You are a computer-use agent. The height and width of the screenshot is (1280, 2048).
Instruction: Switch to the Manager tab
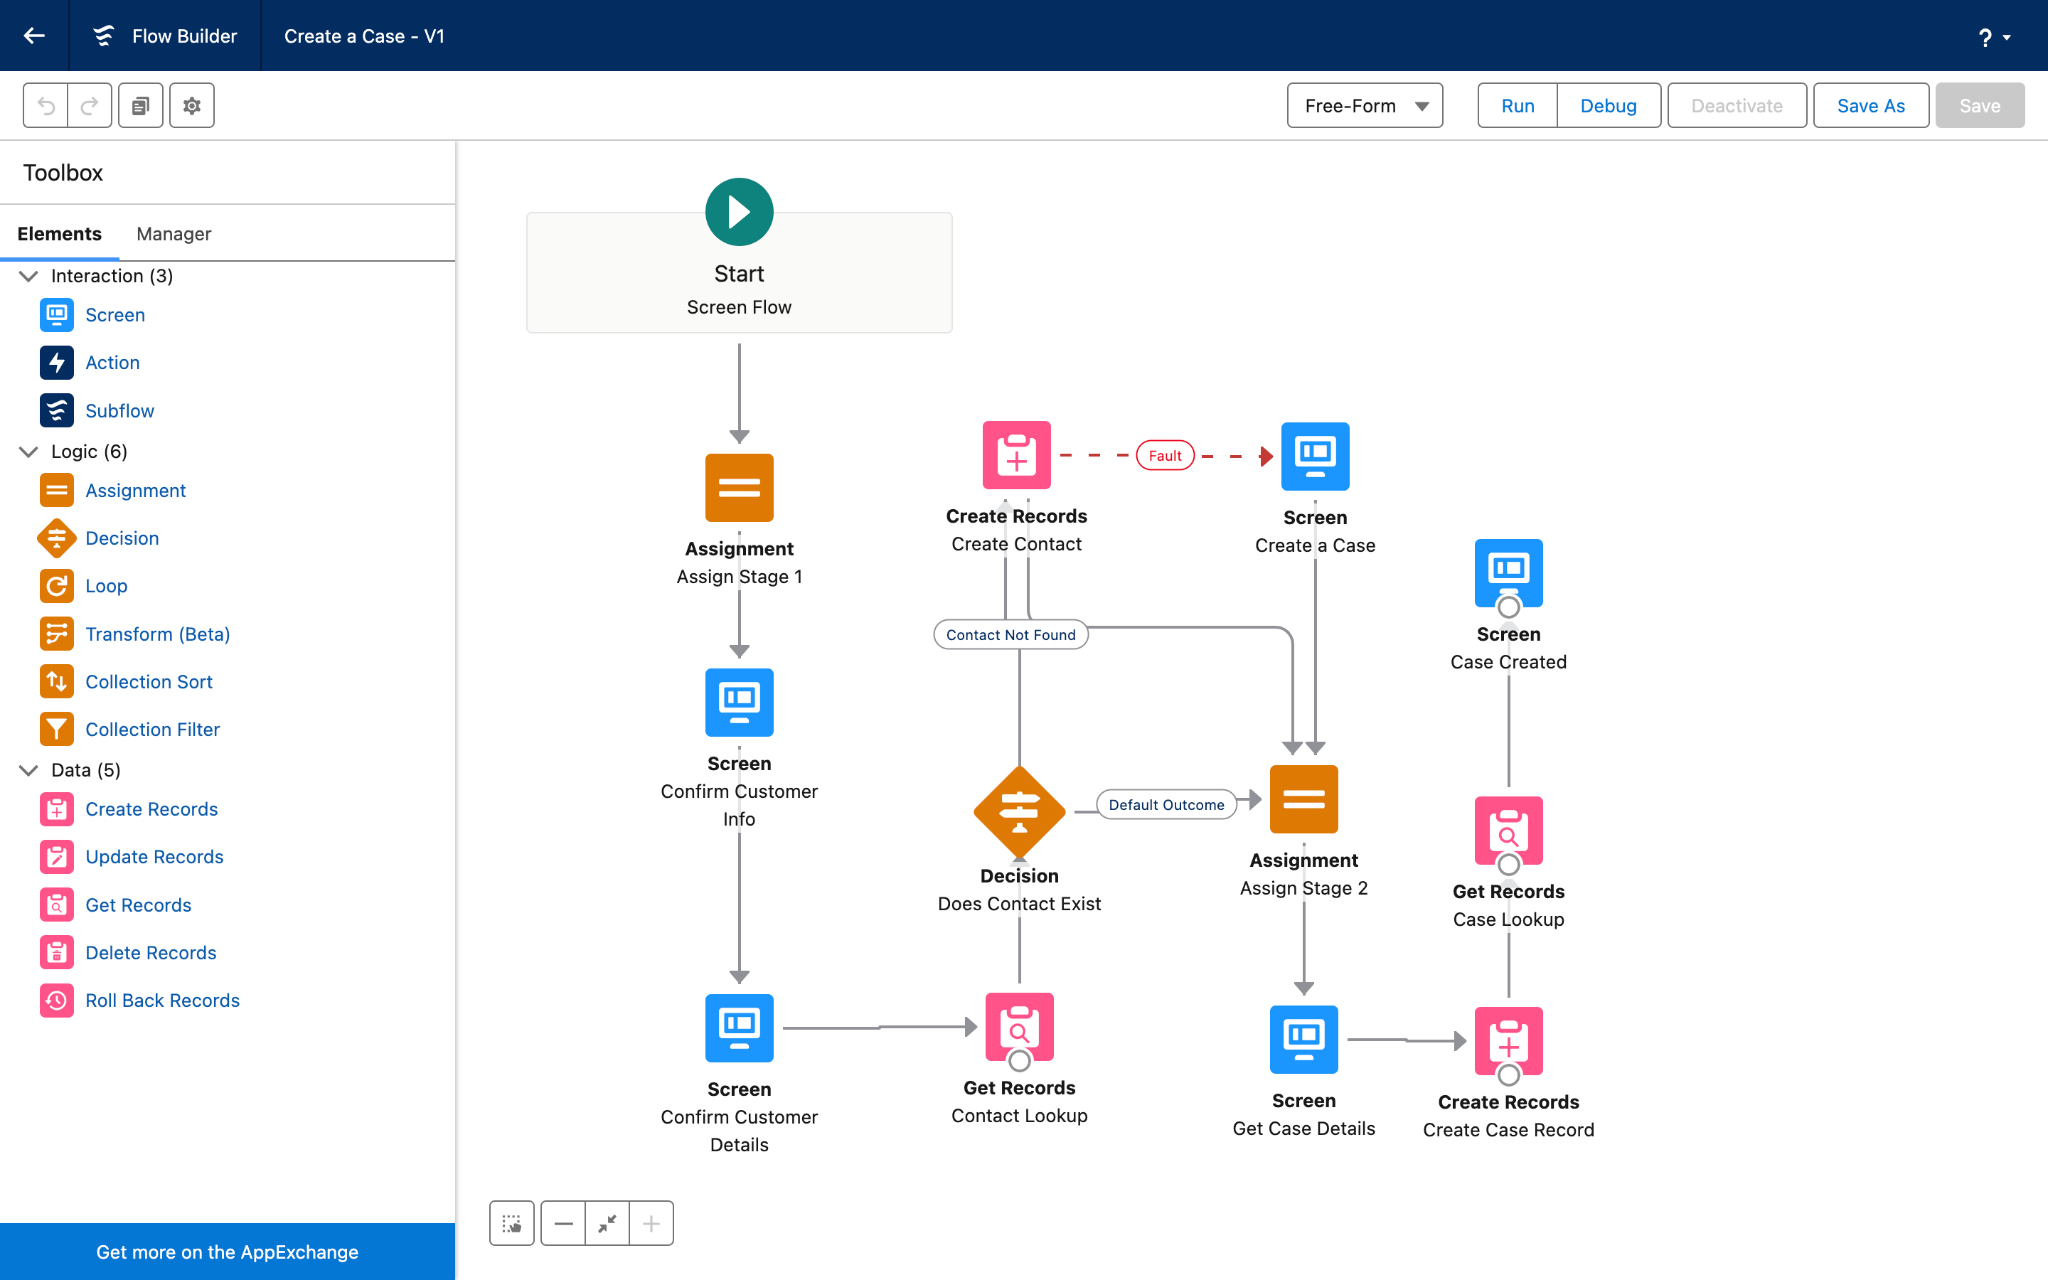coord(173,234)
